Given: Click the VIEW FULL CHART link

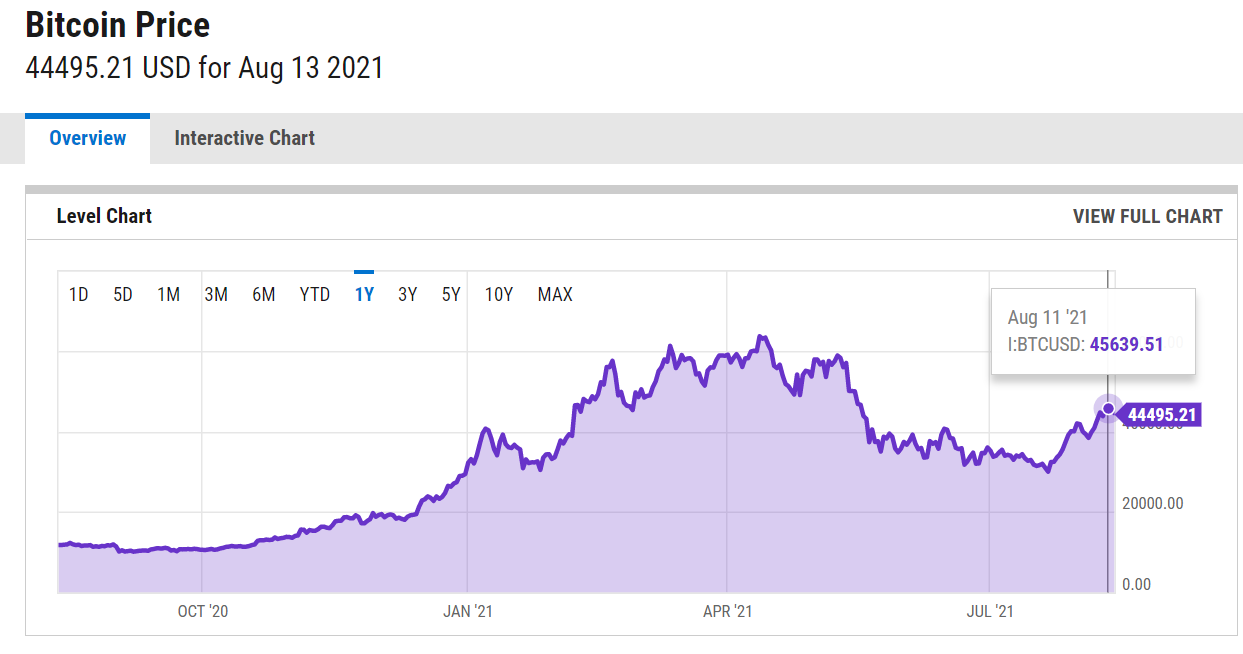Looking at the screenshot, I should pyautogui.click(x=1147, y=216).
